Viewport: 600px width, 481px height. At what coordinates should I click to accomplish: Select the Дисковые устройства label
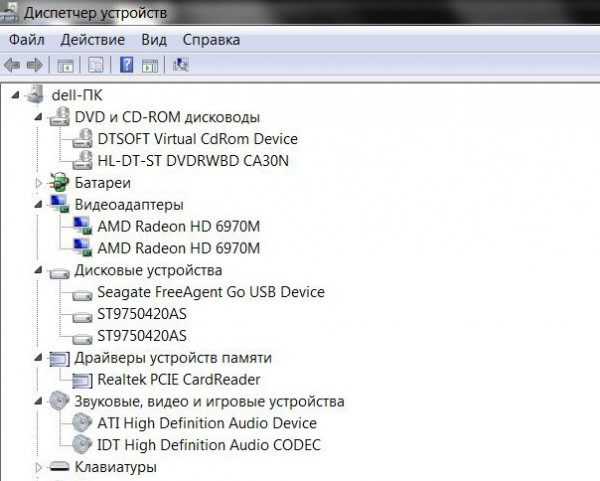tap(148, 271)
